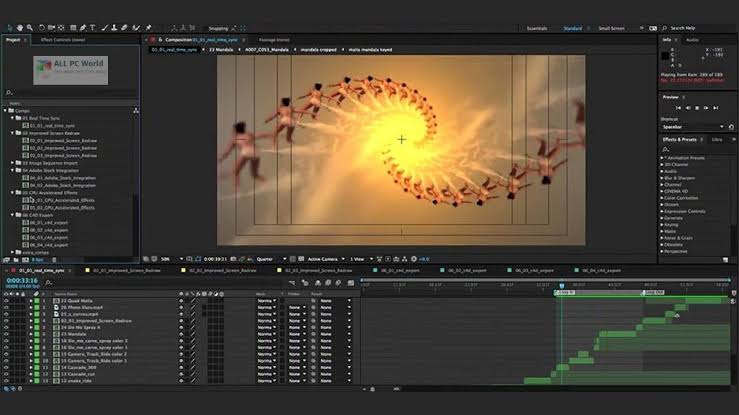This screenshot has width=739, height=415.
Task: Expand the Blur & Sharpen effects category
Action: click(x=662, y=178)
